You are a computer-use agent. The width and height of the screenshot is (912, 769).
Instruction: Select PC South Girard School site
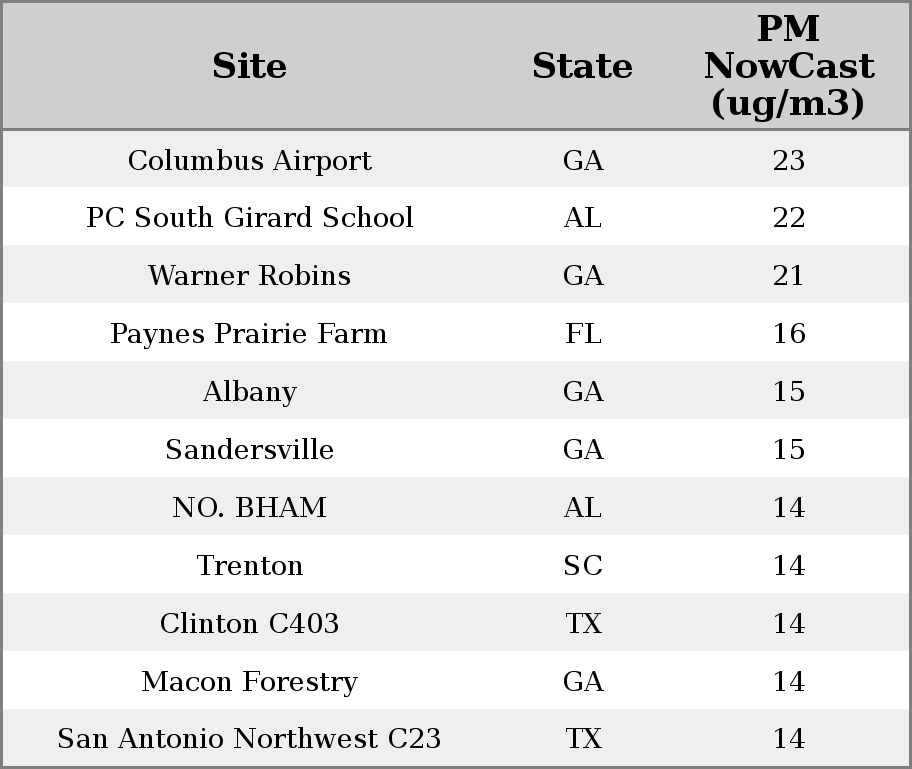click(x=249, y=218)
